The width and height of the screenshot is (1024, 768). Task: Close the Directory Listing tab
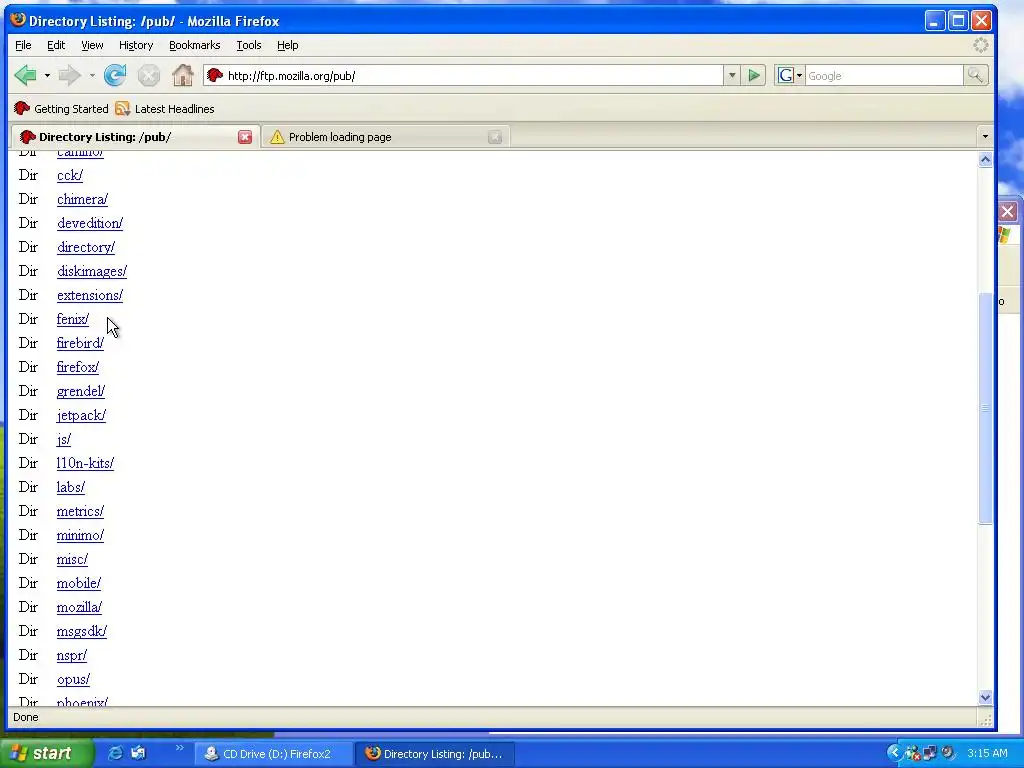(x=245, y=137)
